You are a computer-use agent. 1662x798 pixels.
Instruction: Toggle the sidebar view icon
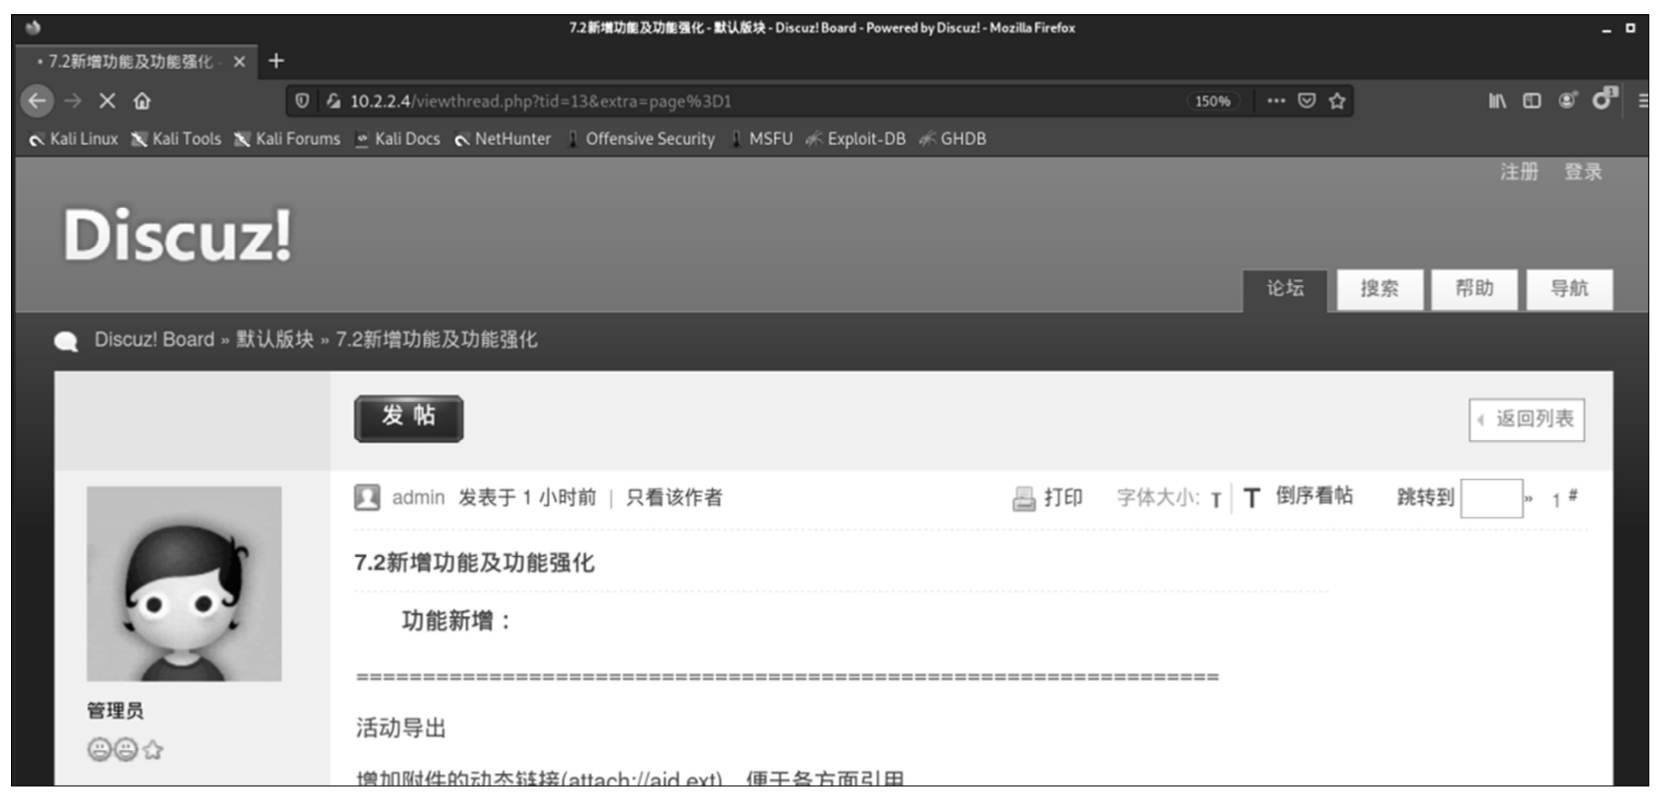click(1532, 101)
